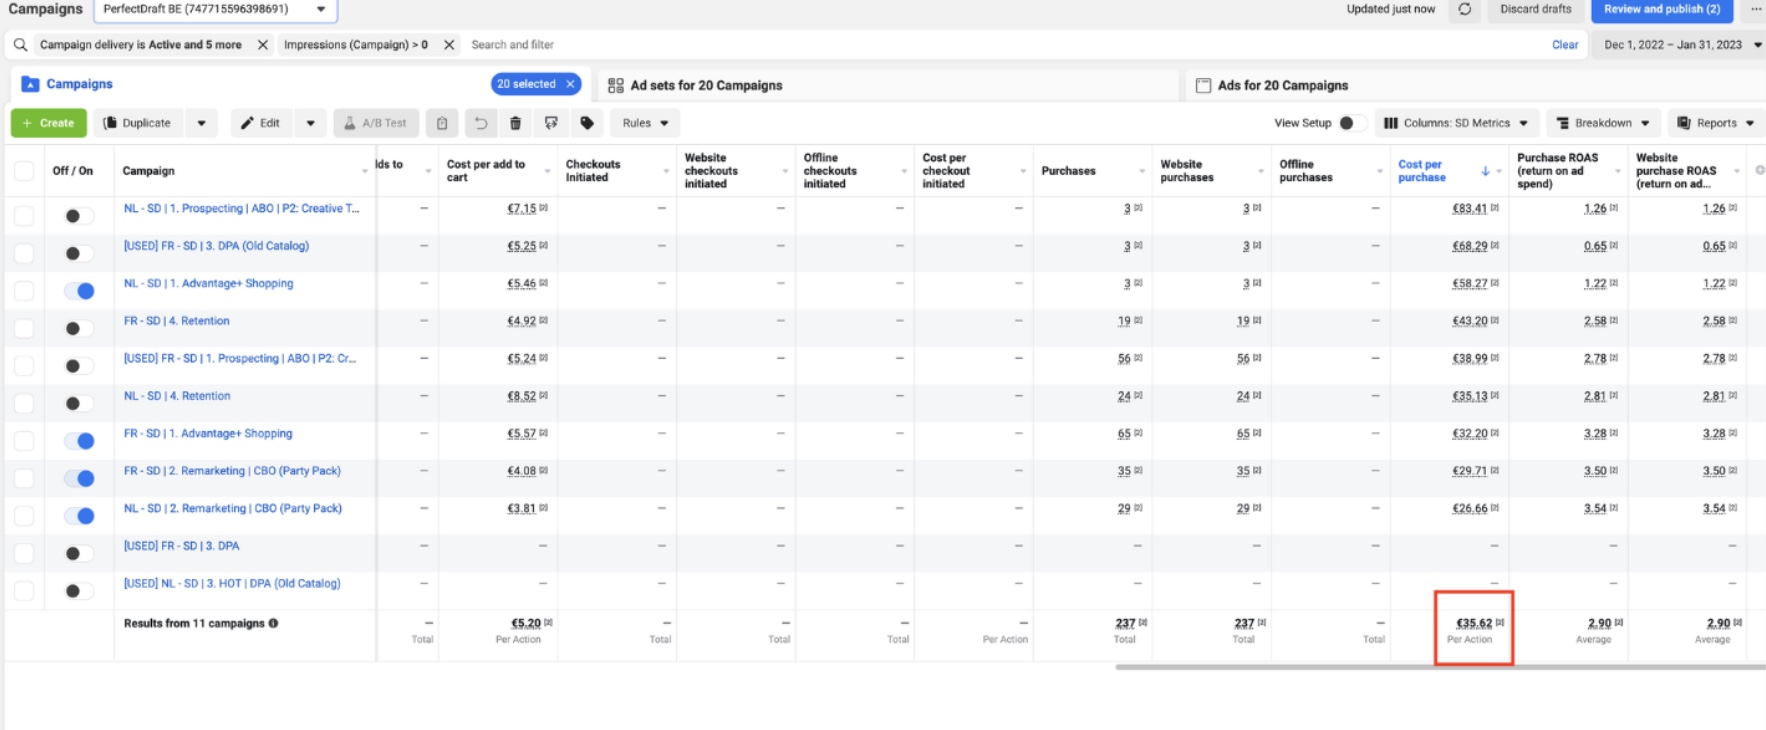Click the refresh data icon
This screenshot has height=730, width=1766.
pos(1464,9)
